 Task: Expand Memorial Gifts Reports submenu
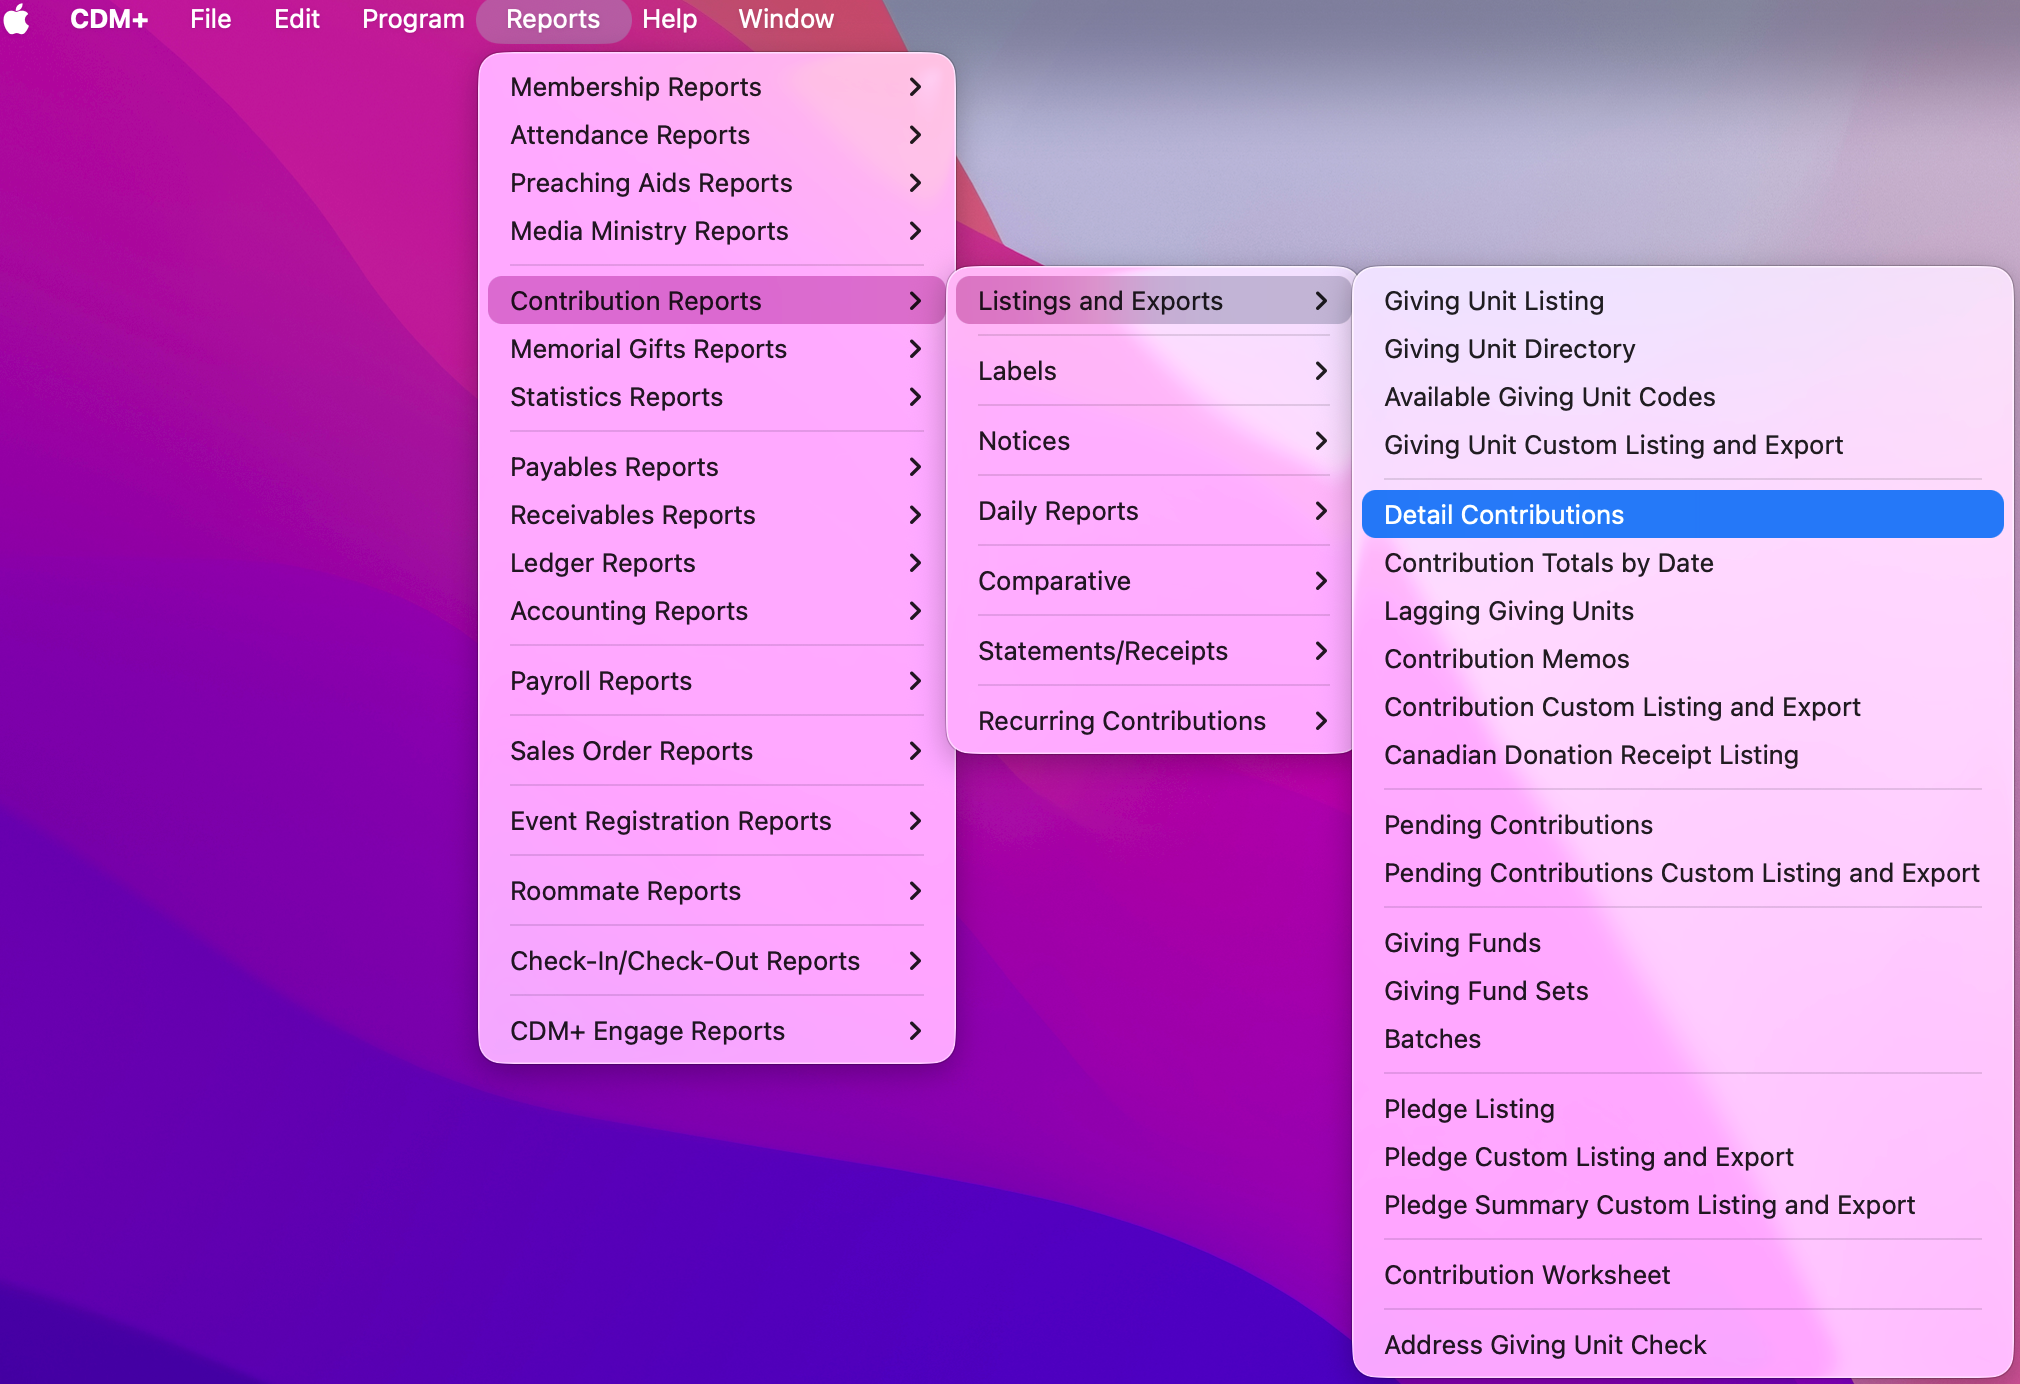716,349
